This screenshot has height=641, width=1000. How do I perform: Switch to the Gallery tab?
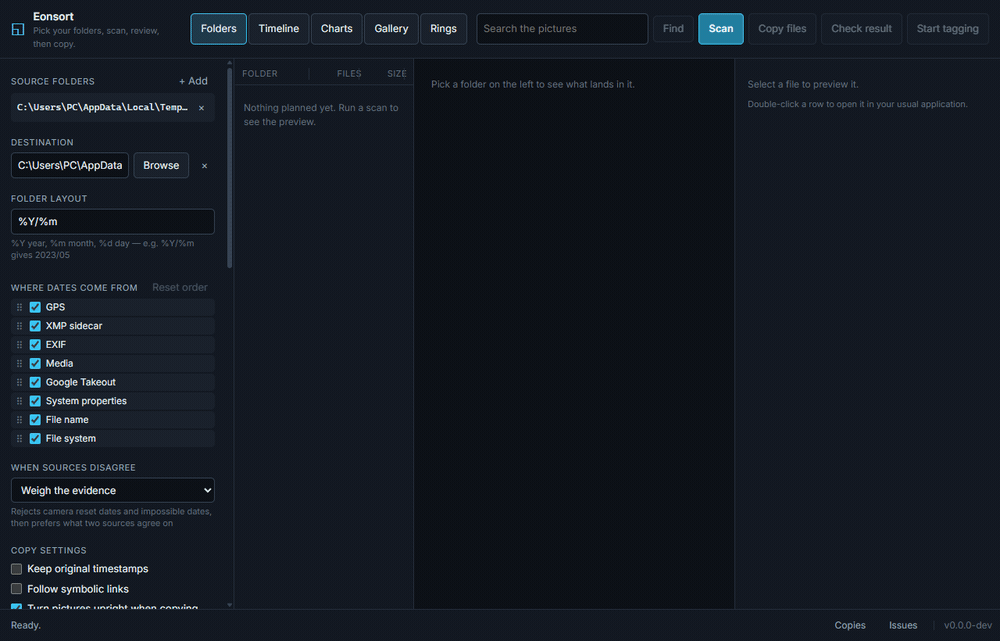[391, 29]
